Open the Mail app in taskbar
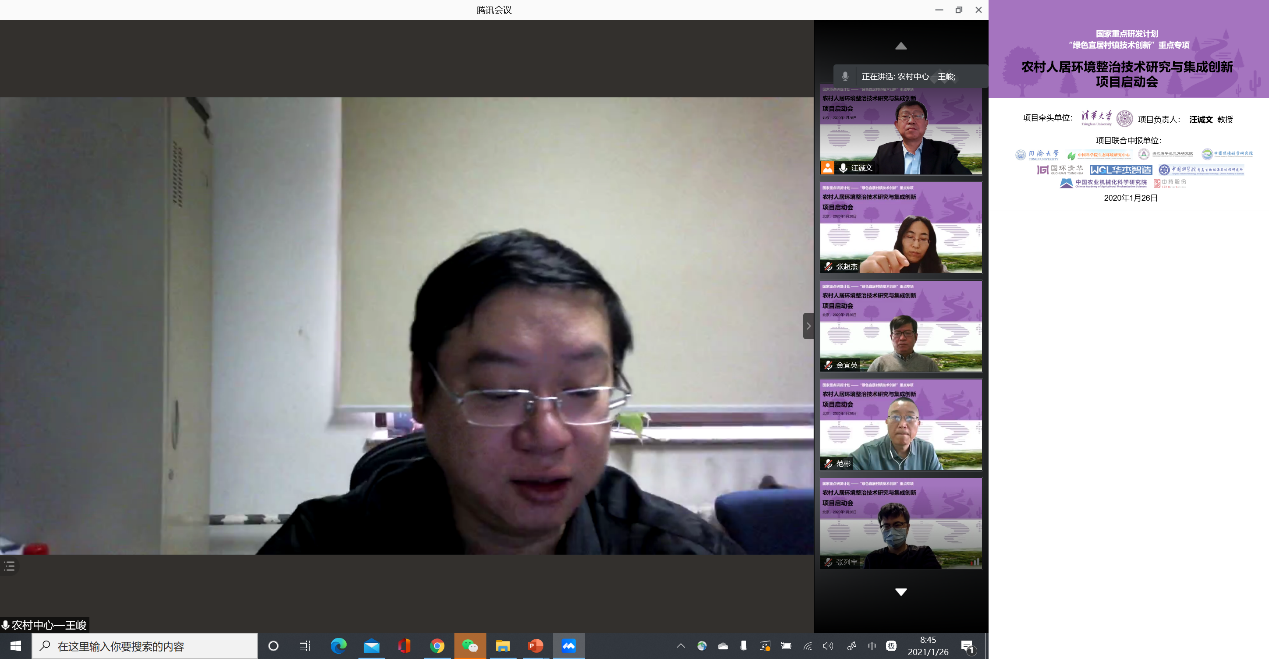The width and height of the screenshot is (1269, 659). tap(372, 646)
